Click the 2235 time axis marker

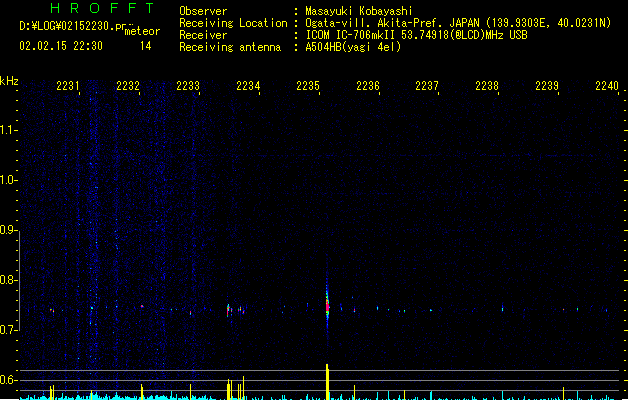pyautogui.click(x=308, y=85)
